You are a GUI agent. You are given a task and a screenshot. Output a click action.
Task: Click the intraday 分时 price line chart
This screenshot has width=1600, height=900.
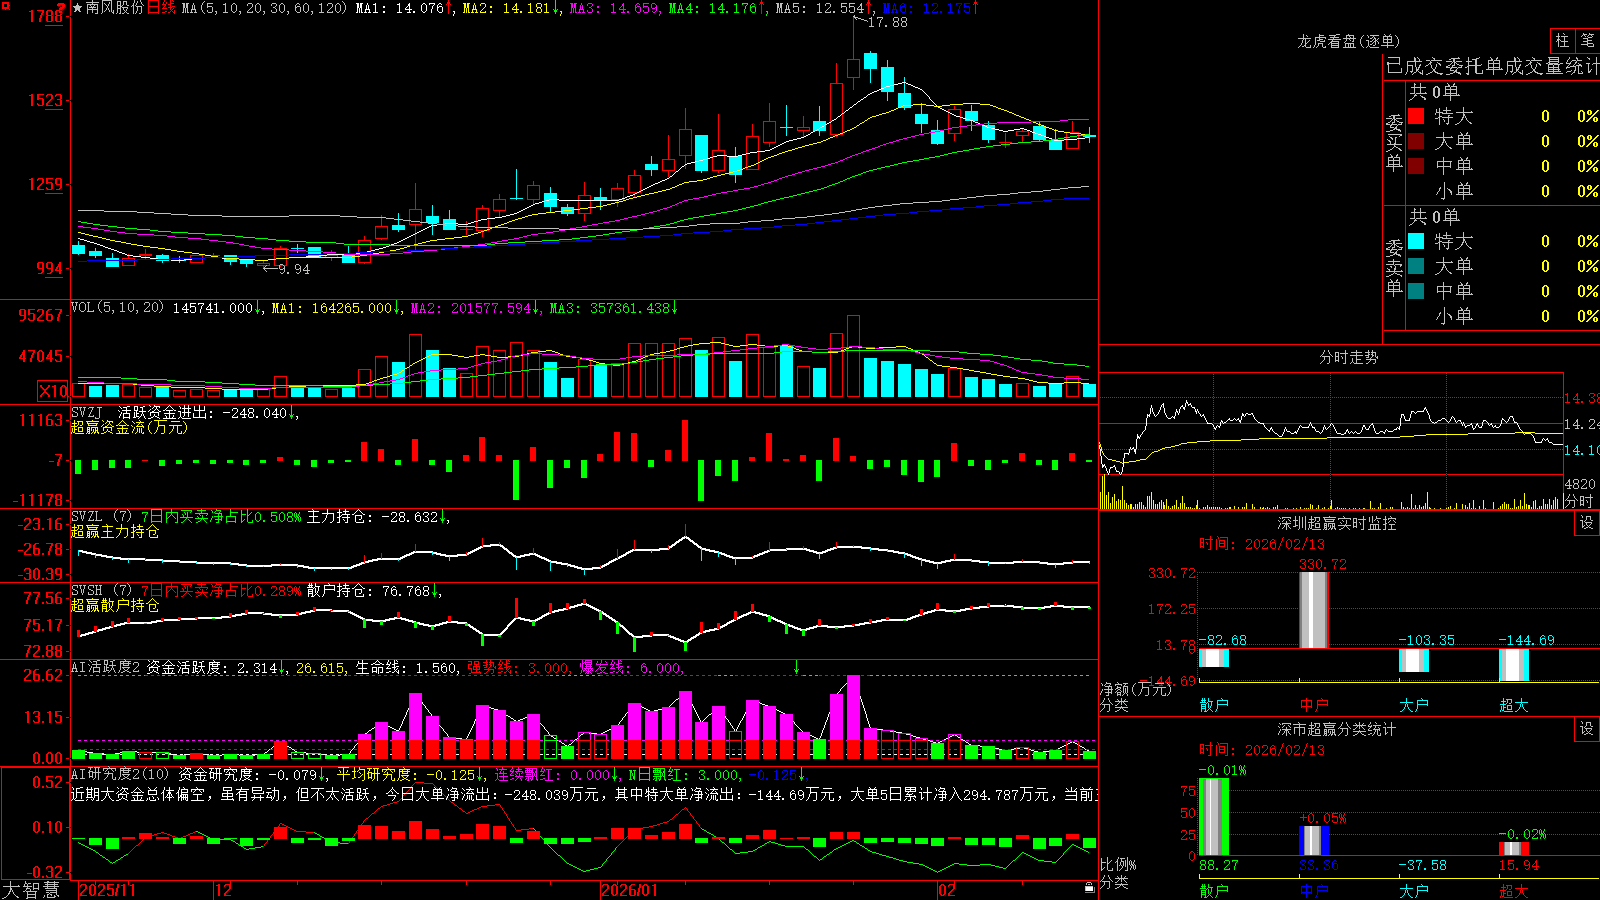[x=1331, y=425]
